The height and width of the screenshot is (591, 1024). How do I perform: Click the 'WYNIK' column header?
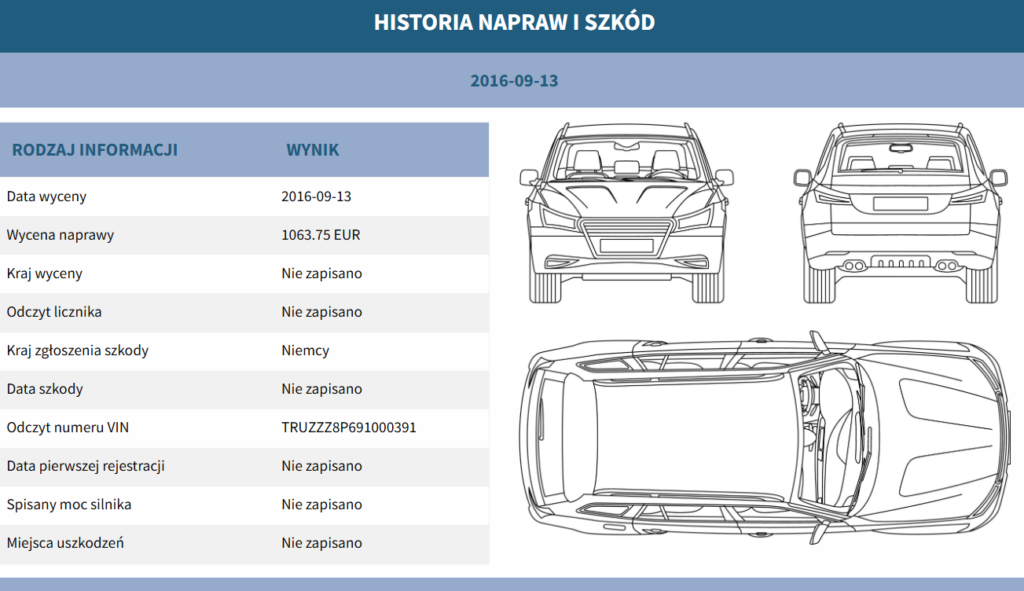tap(313, 150)
